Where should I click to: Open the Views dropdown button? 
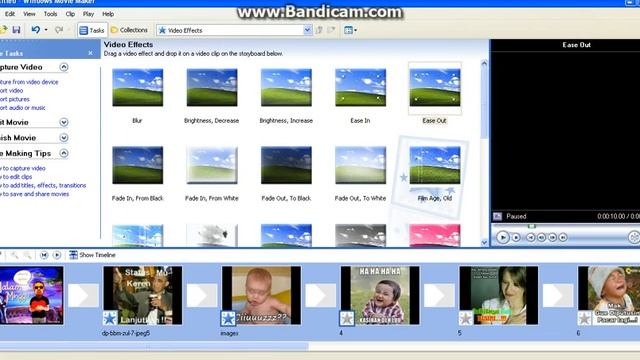pos(350,30)
